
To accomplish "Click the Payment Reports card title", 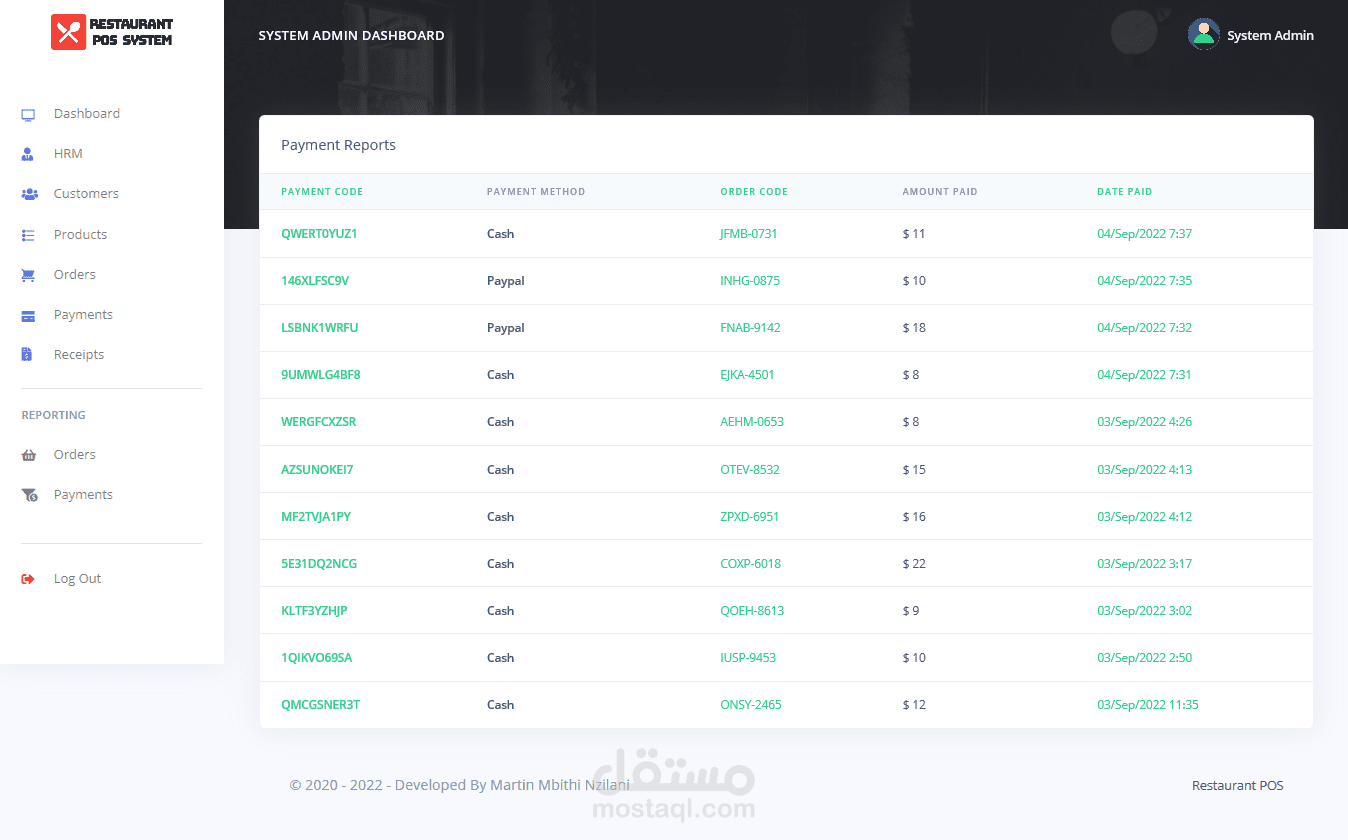I will click(x=338, y=145).
